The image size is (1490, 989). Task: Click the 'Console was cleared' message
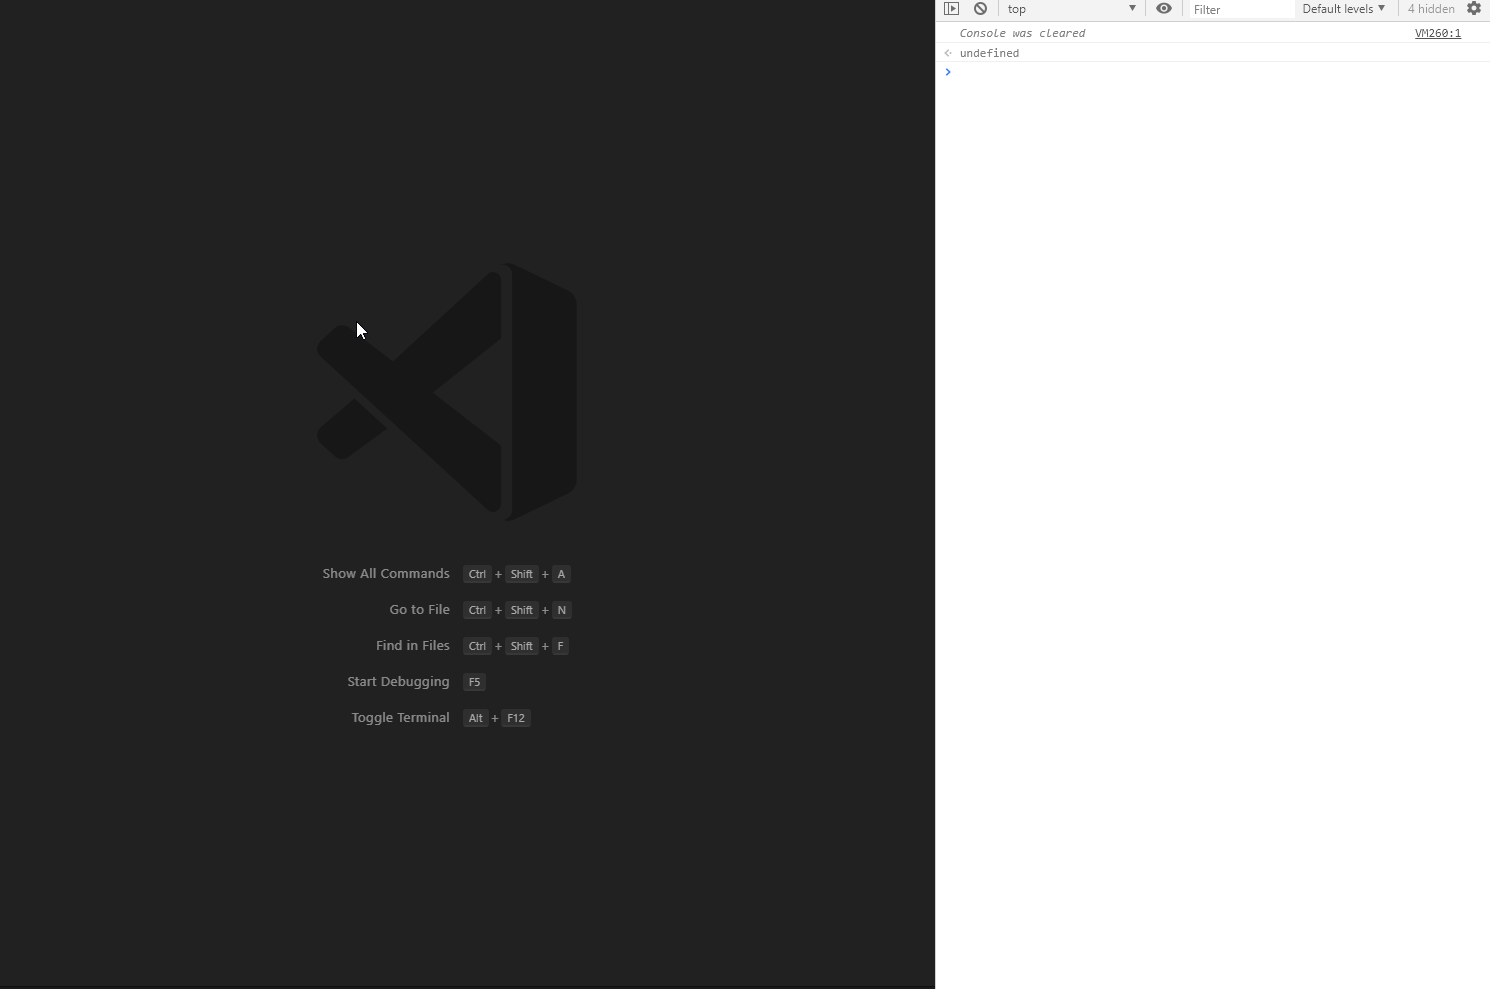click(x=1022, y=33)
